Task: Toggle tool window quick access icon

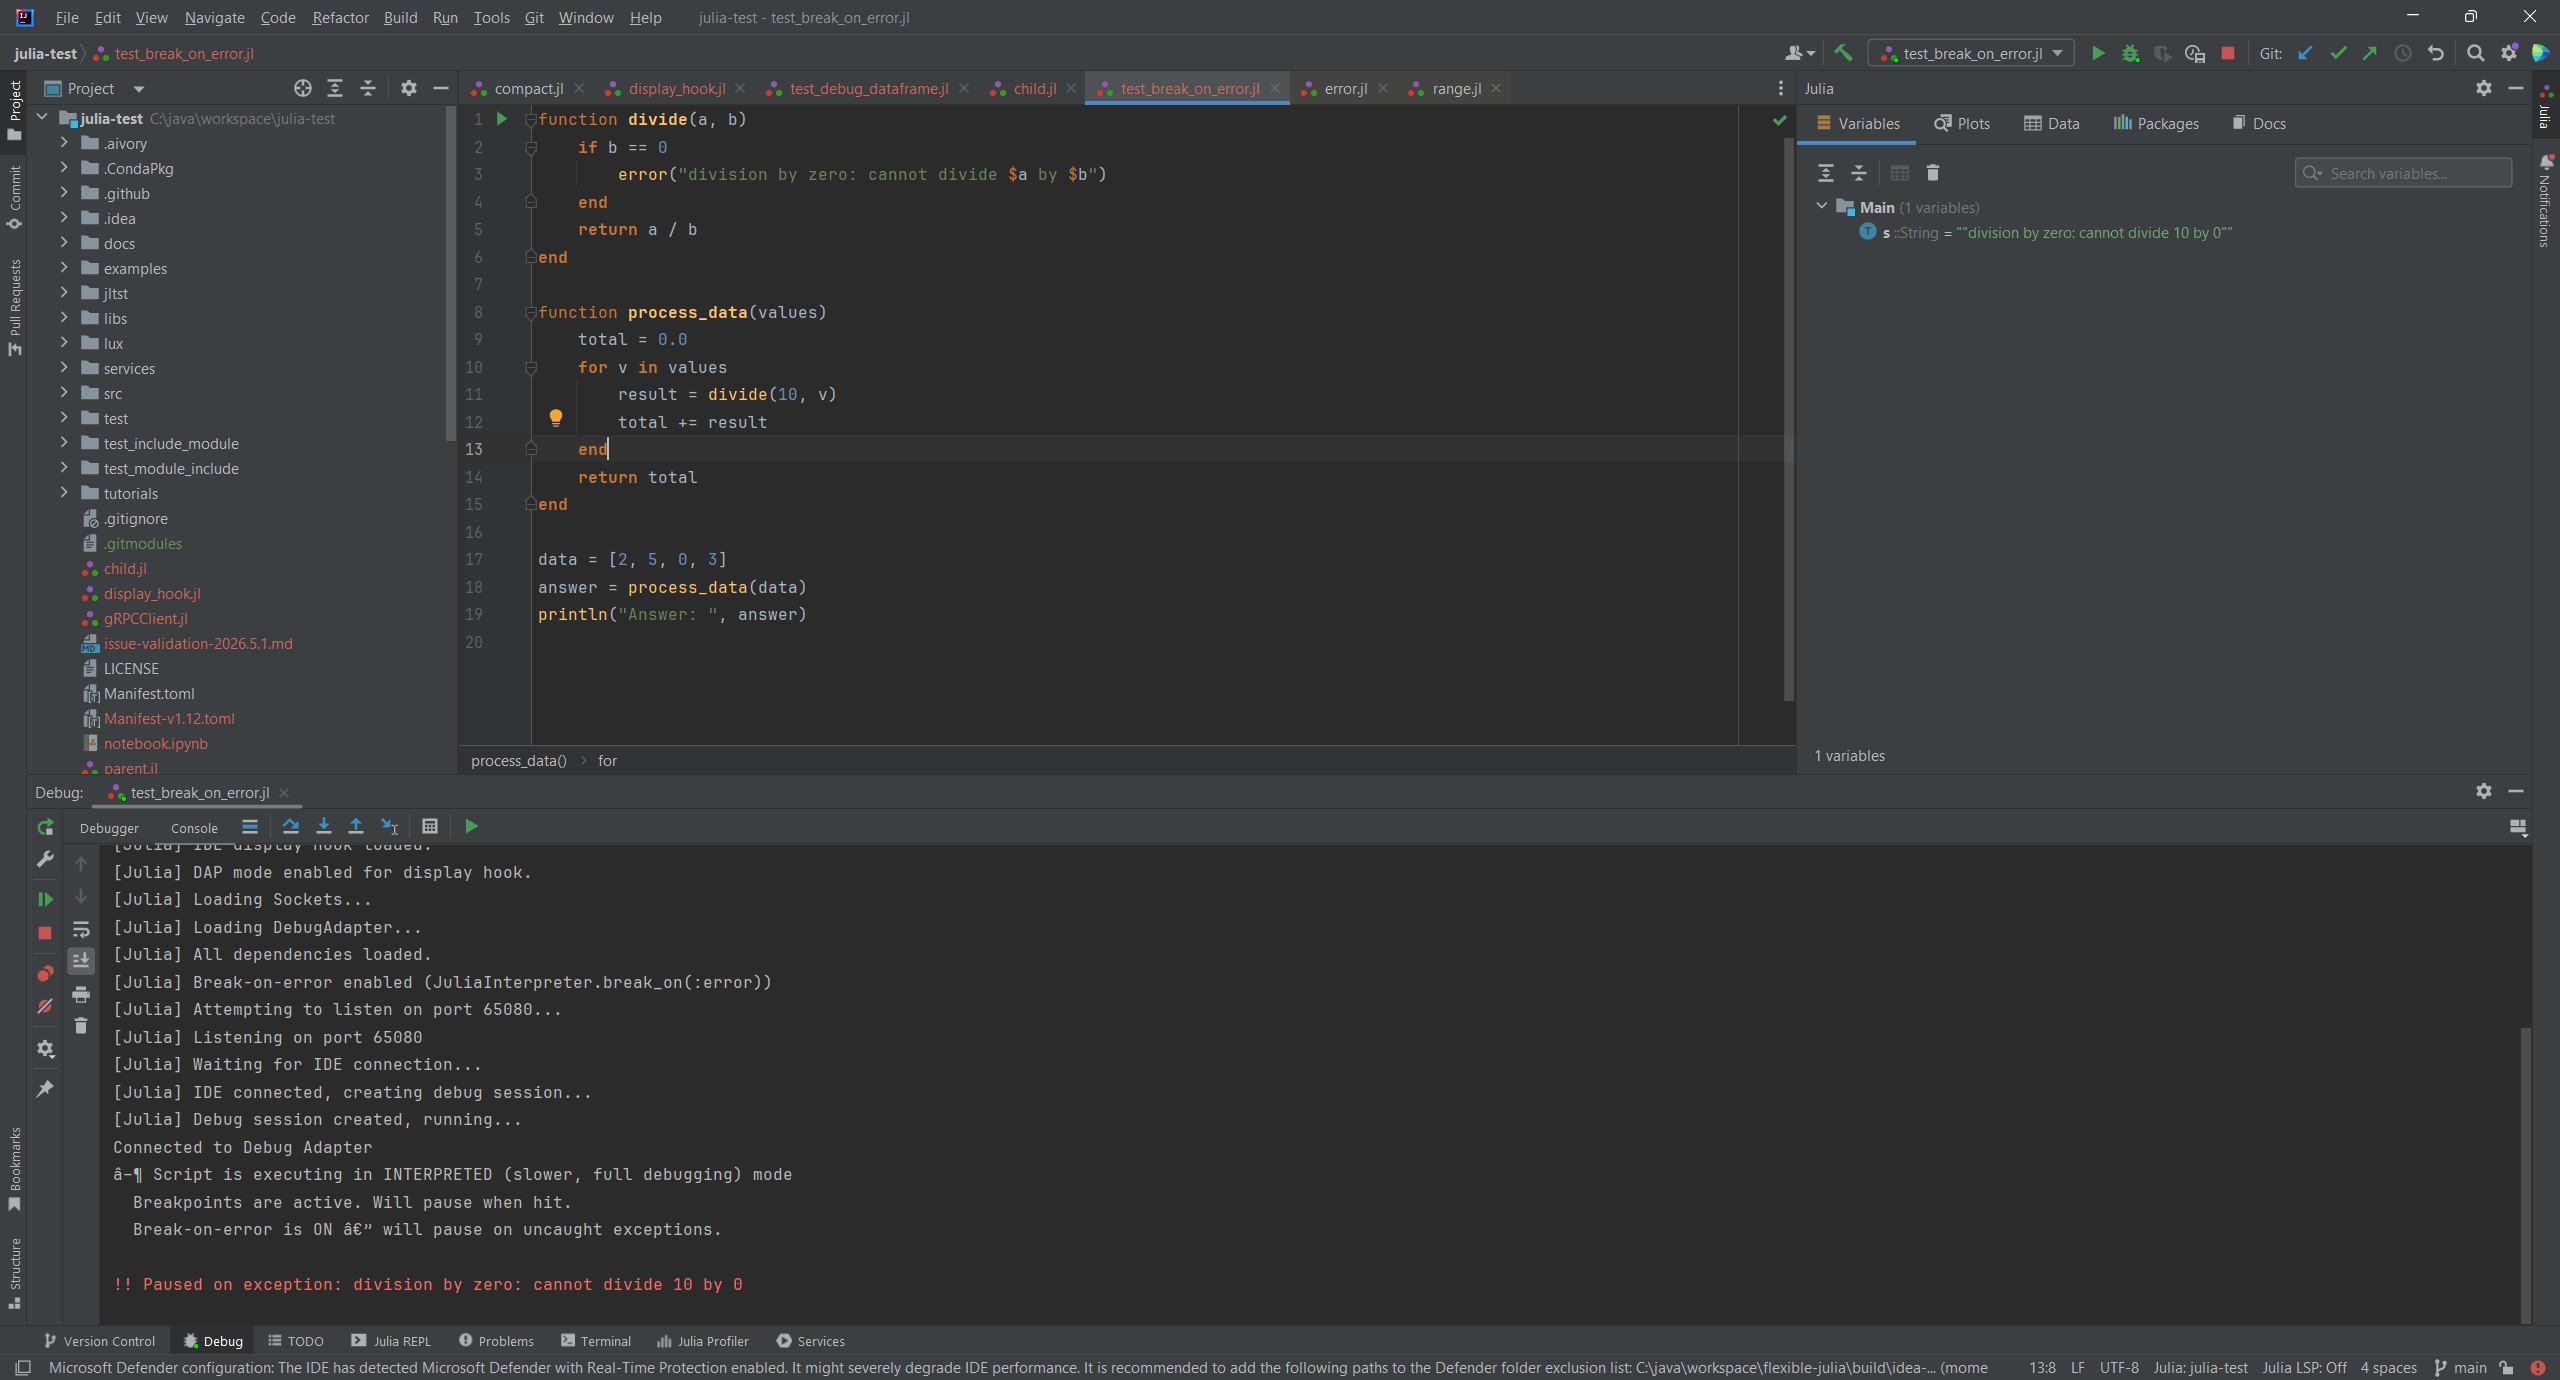Action: (23, 1367)
